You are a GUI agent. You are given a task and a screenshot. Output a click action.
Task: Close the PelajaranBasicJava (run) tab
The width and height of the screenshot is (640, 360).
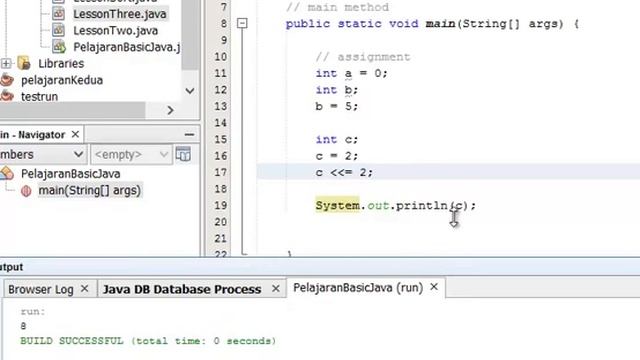434,287
